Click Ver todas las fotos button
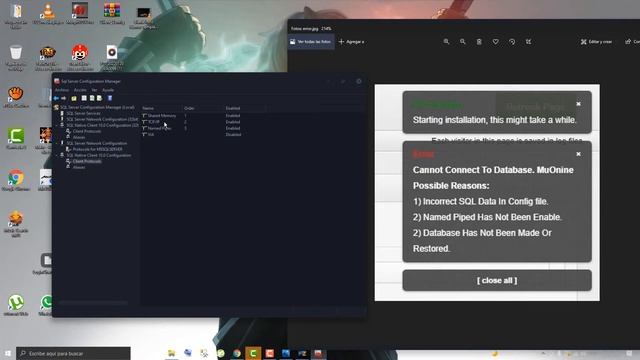 point(311,42)
